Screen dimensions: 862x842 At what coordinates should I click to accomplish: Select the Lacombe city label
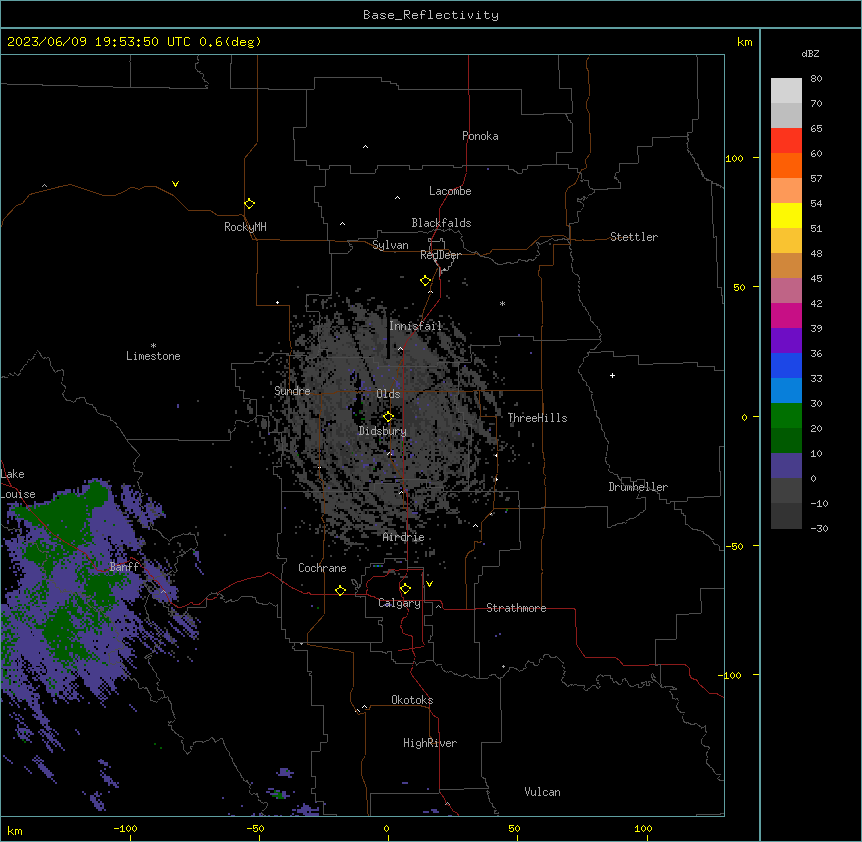tap(450, 191)
